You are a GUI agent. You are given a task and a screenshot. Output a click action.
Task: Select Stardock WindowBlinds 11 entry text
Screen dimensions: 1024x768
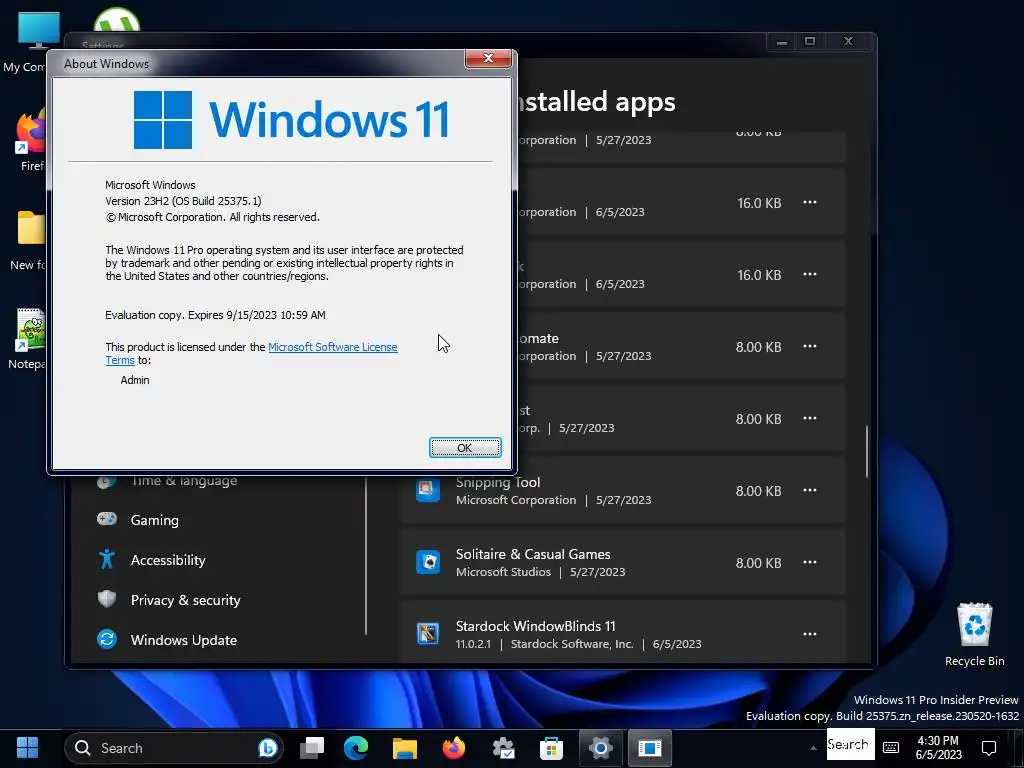point(536,626)
